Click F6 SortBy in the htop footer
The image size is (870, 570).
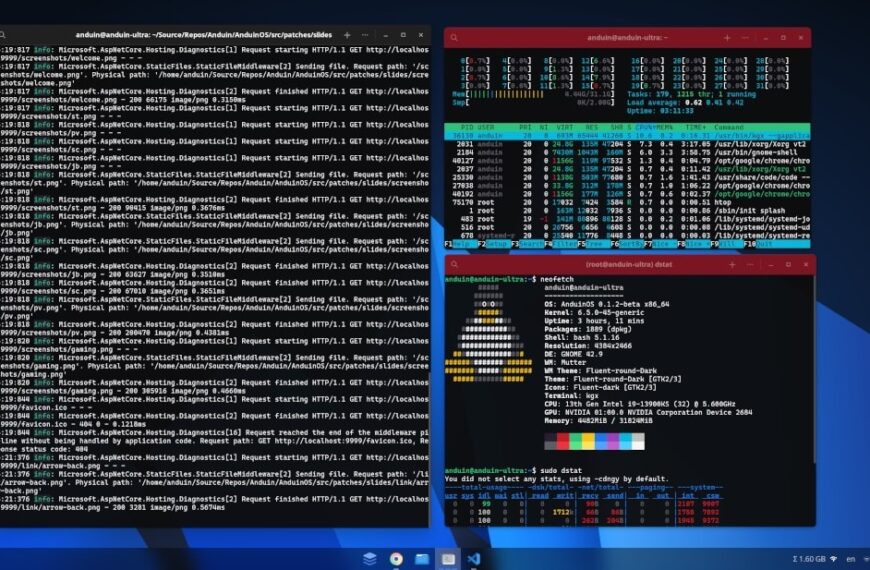coord(627,244)
